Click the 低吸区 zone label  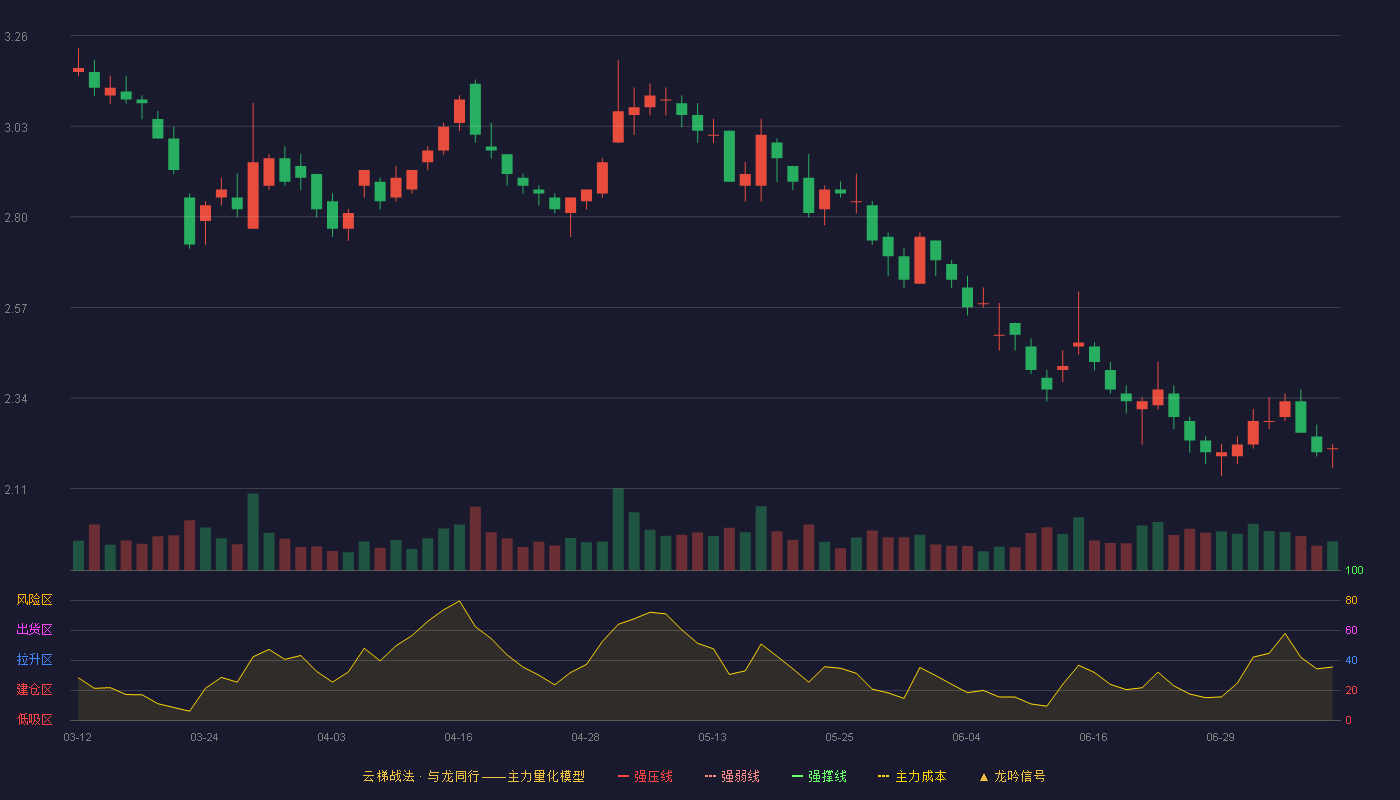34,719
